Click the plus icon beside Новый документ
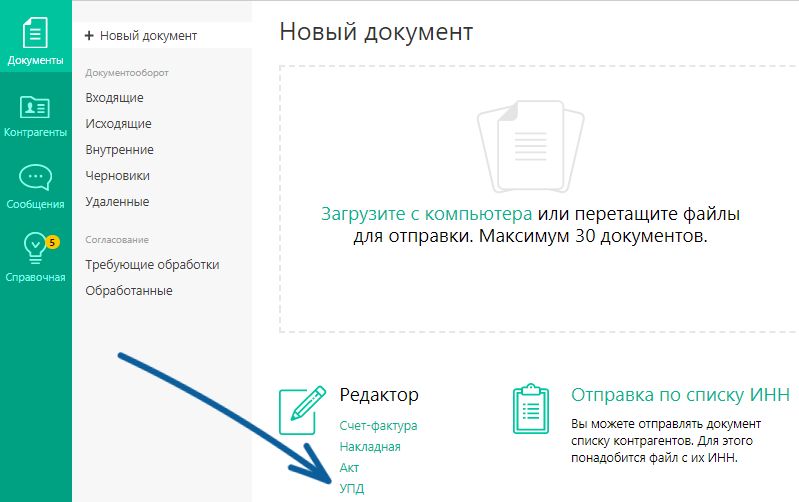799x502 pixels. (x=89, y=36)
